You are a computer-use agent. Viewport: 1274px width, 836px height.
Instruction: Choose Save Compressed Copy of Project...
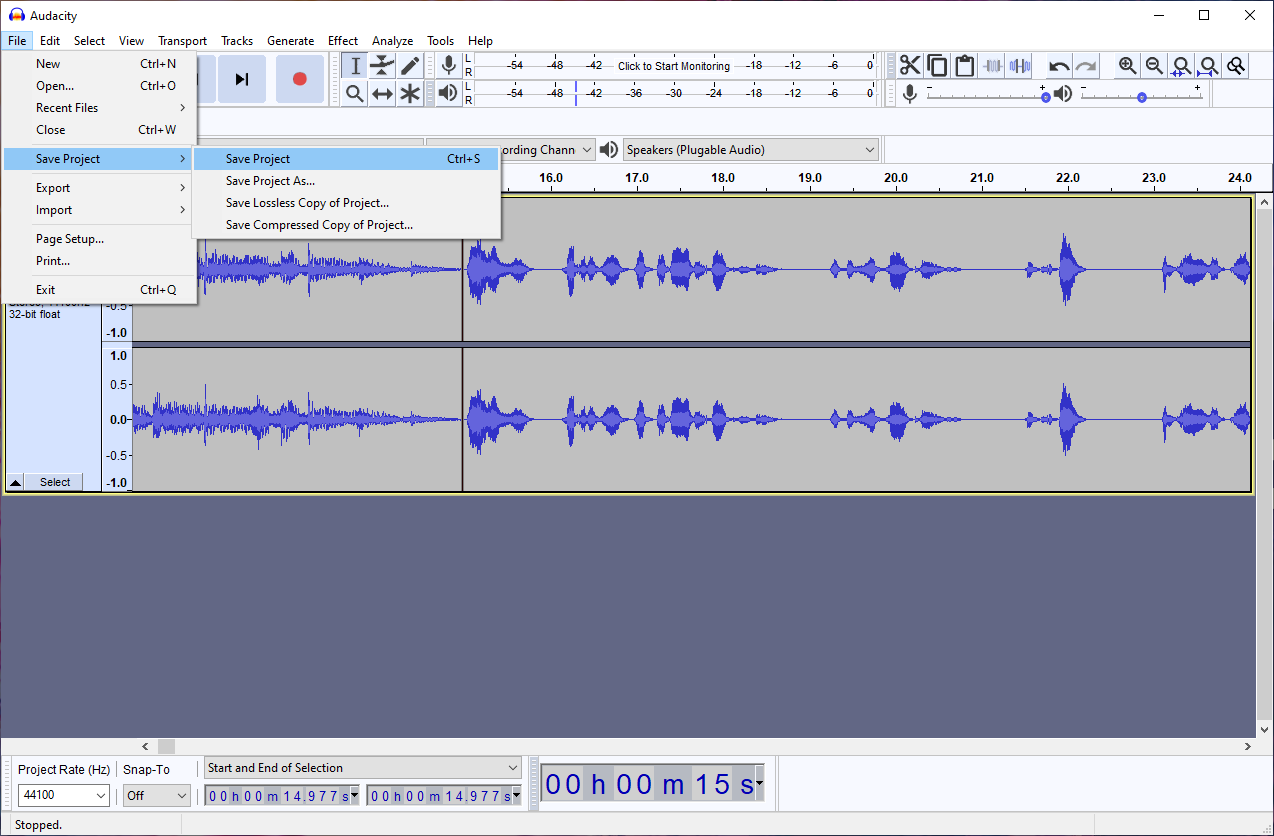point(346,225)
